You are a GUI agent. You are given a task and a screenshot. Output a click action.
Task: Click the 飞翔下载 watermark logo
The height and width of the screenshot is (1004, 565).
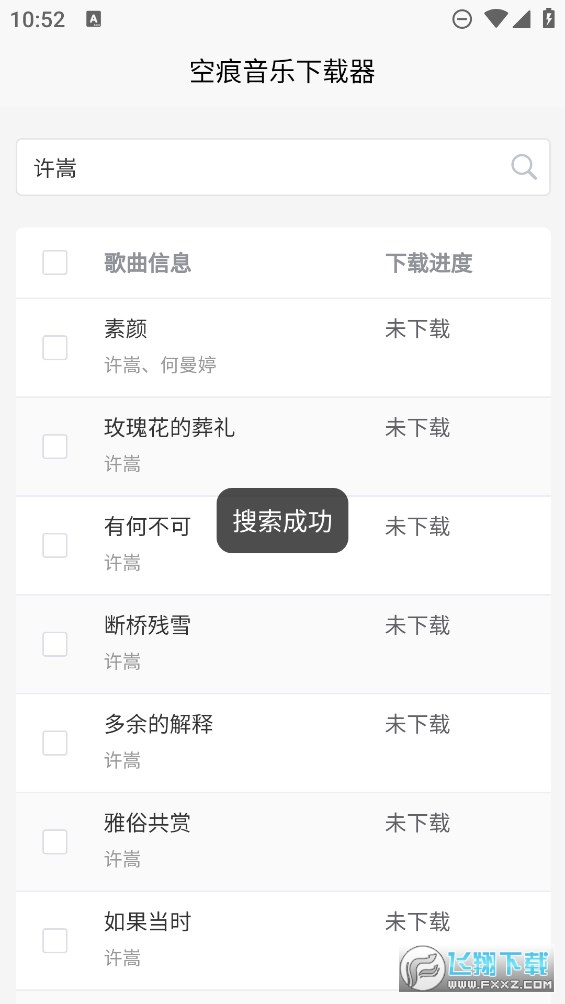pyautogui.click(x=476, y=968)
